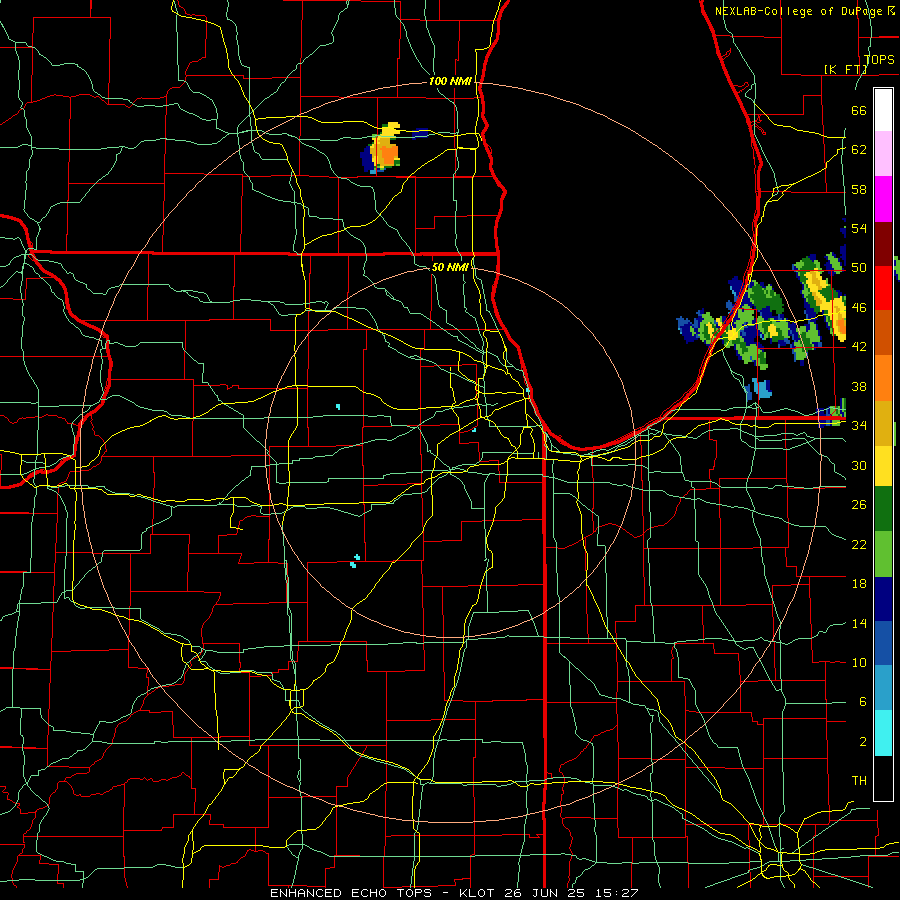Click the legend value "58"
This screenshot has width=900, height=900.
click(859, 189)
